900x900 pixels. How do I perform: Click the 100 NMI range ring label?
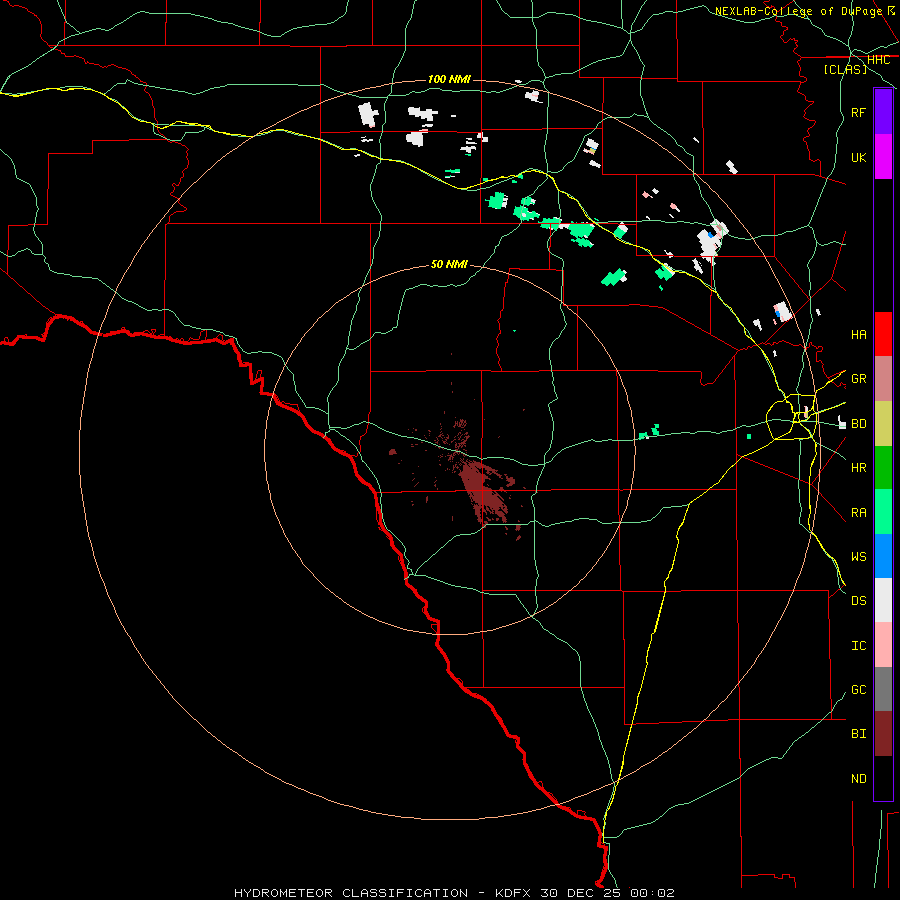(449, 79)
